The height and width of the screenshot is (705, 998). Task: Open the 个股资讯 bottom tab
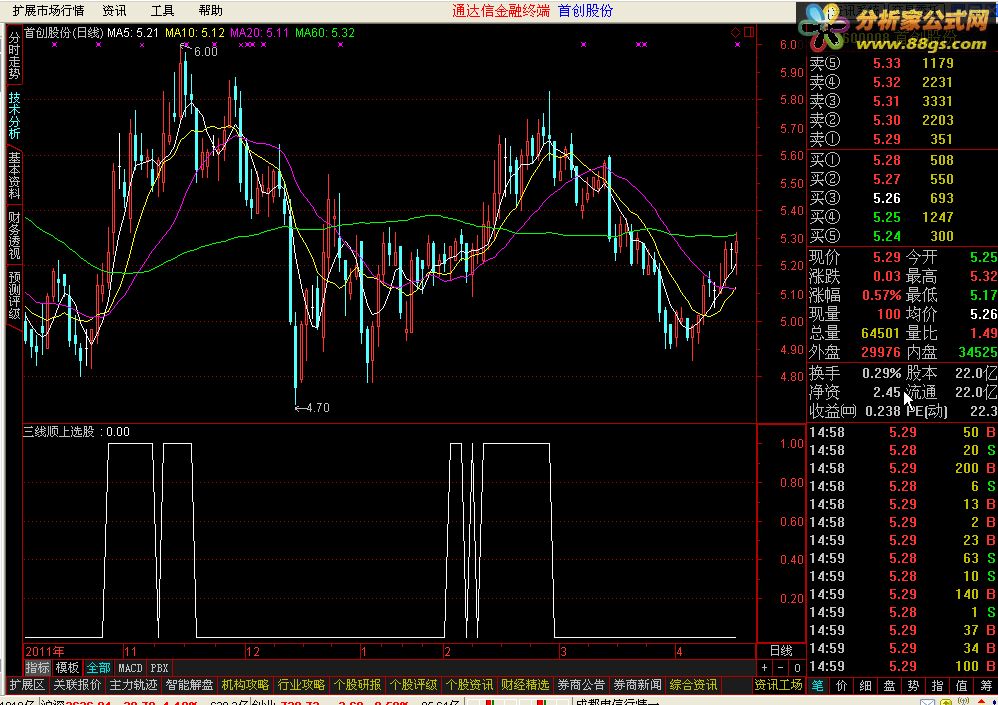coord(469,685)
